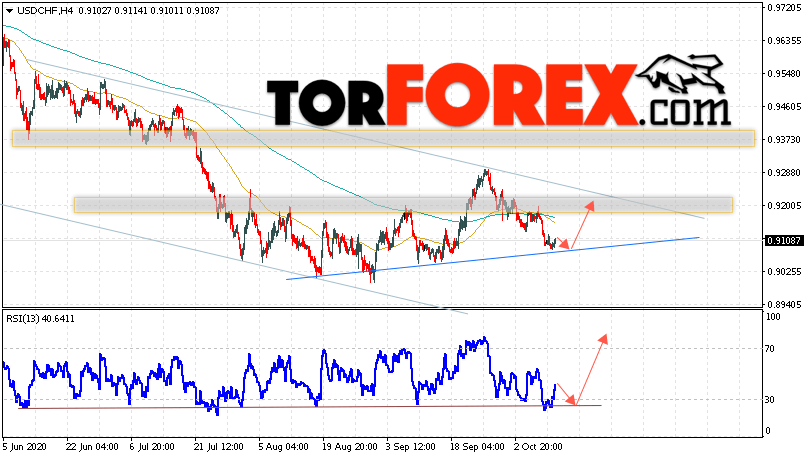Screen dimensions: 808x458
Task: Select the time axis label 22 Jun 04:00
Action: 92,446
